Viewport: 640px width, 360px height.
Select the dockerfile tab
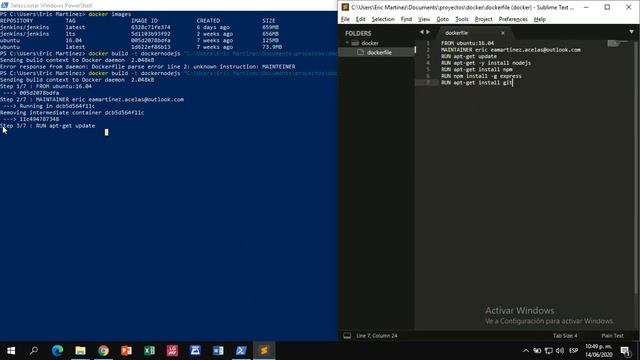tap(456, 33)
